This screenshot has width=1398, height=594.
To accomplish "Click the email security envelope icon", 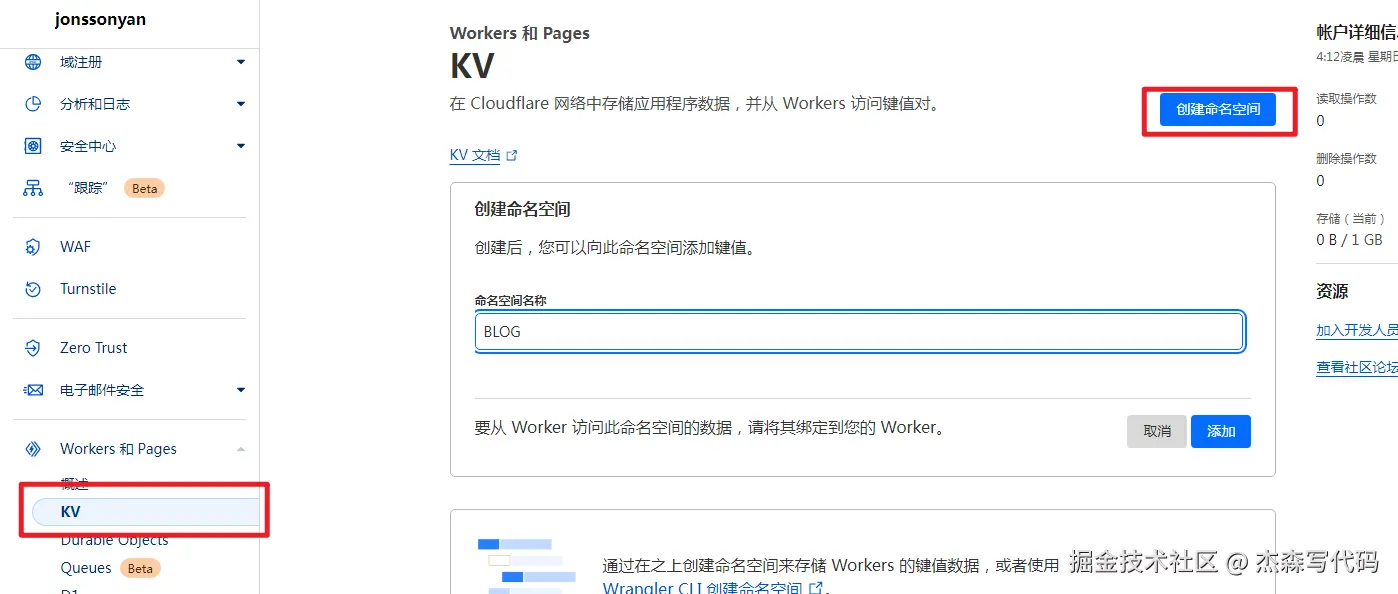I will [33, 390].
